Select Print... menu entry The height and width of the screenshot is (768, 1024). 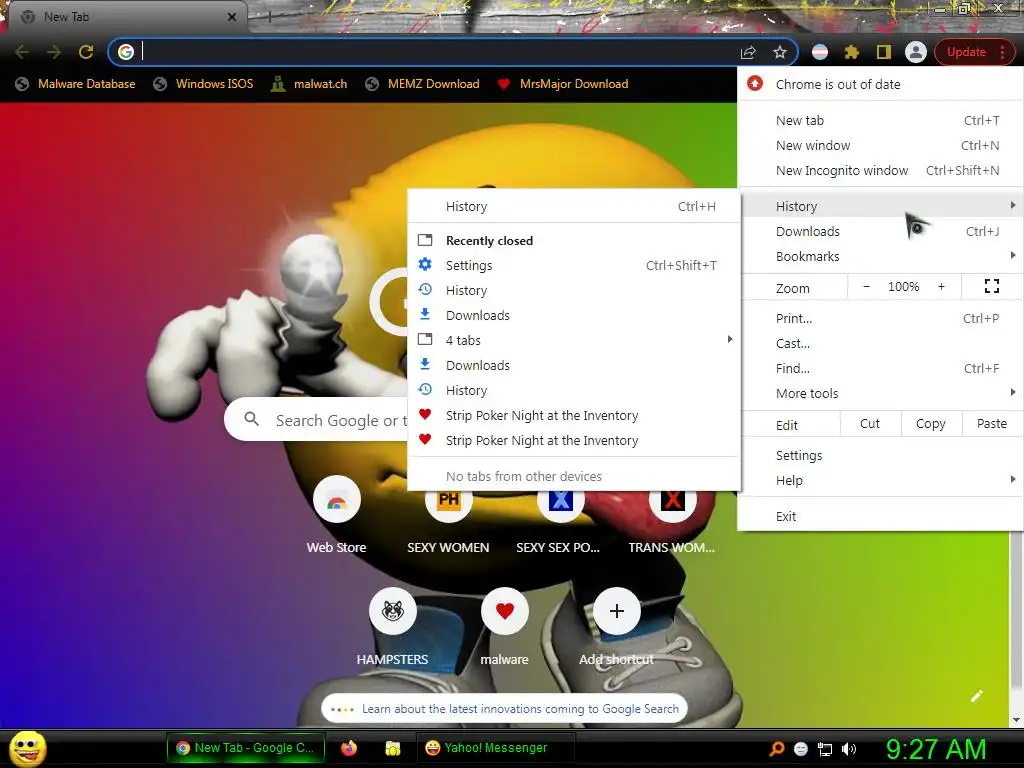[880, 319]
